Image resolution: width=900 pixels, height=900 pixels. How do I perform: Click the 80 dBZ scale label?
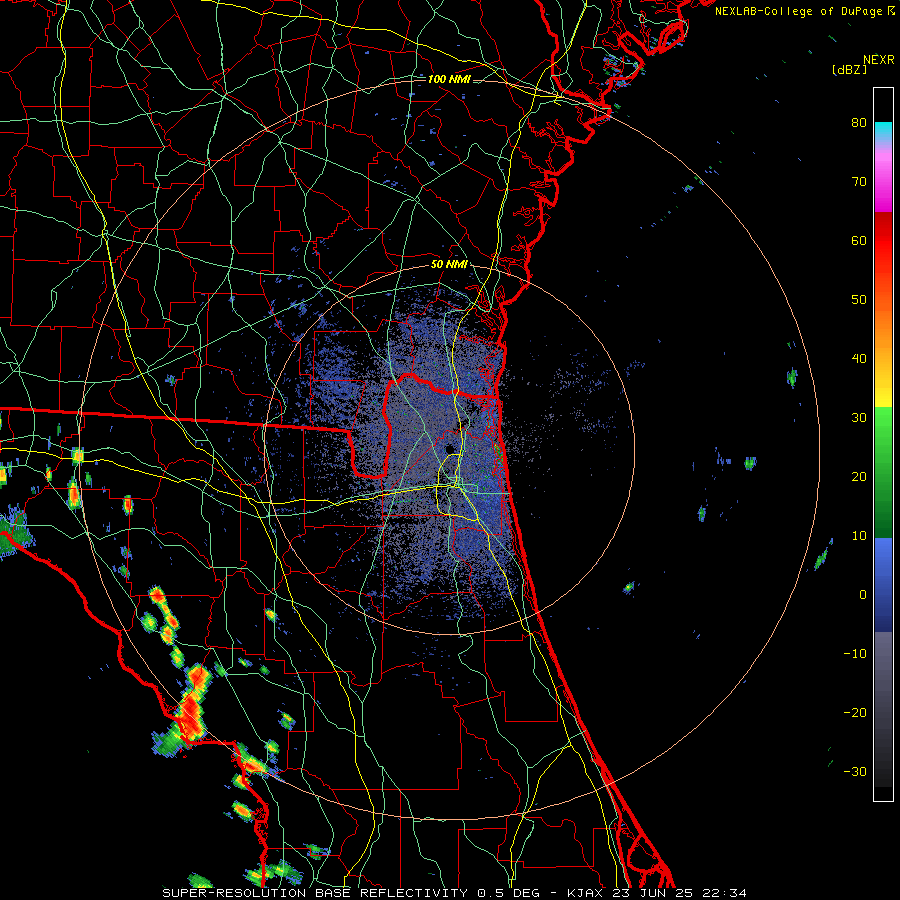859,122
